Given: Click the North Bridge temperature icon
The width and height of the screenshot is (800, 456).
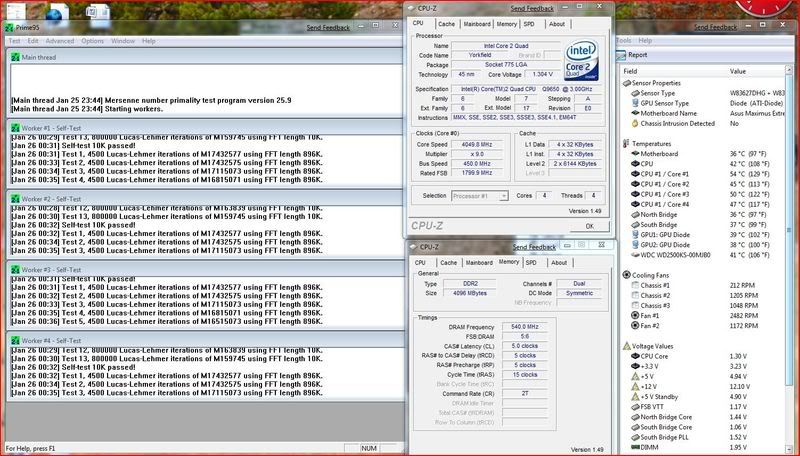Looking at the screenshot, I should (635, 215).
